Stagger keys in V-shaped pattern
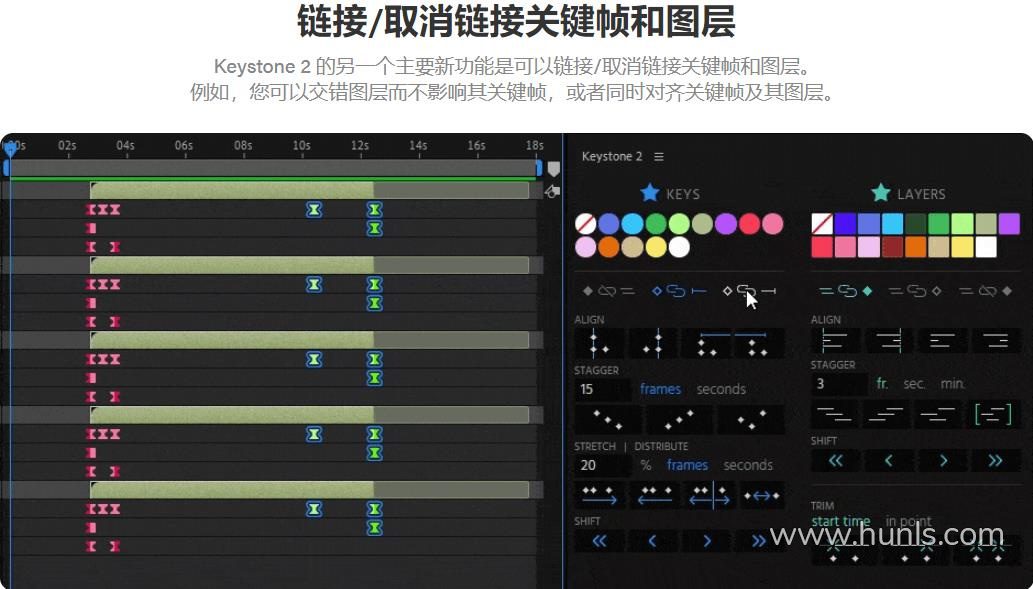The width and height of the screenshot is (1033, 589). 752,419
